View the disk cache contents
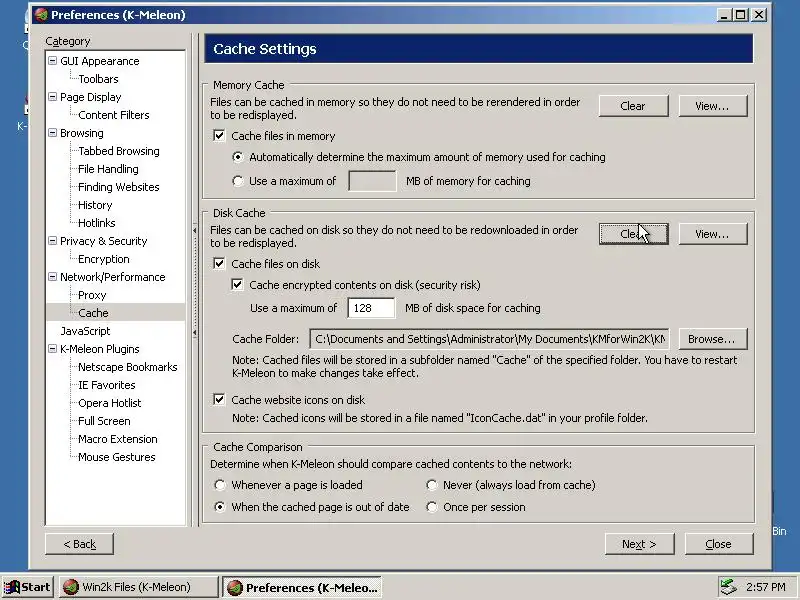The image size is (800, 600). [x=713, y=234]
